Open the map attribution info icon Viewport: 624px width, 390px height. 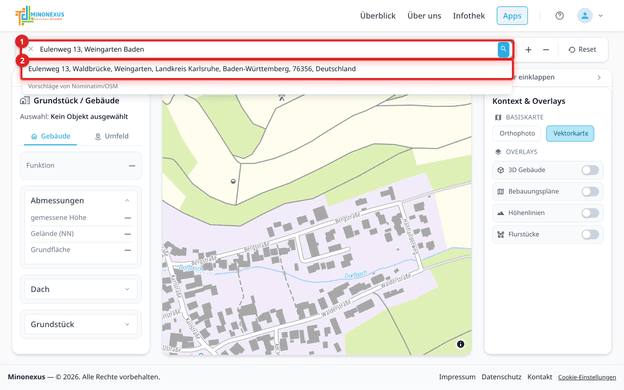[x=460, y=344]
